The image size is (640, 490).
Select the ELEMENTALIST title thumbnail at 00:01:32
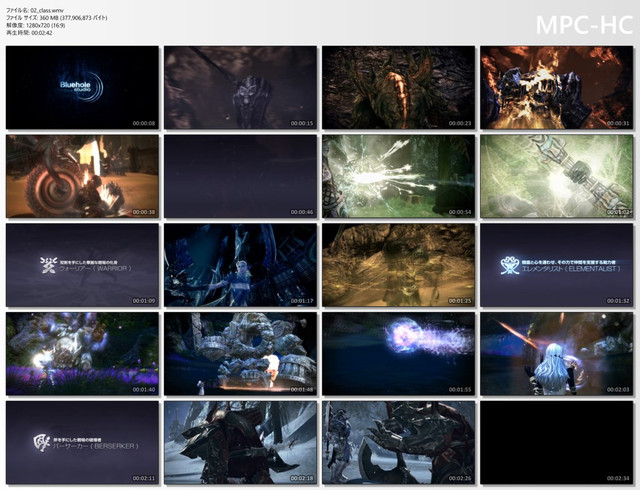click(x=557, y=265)
